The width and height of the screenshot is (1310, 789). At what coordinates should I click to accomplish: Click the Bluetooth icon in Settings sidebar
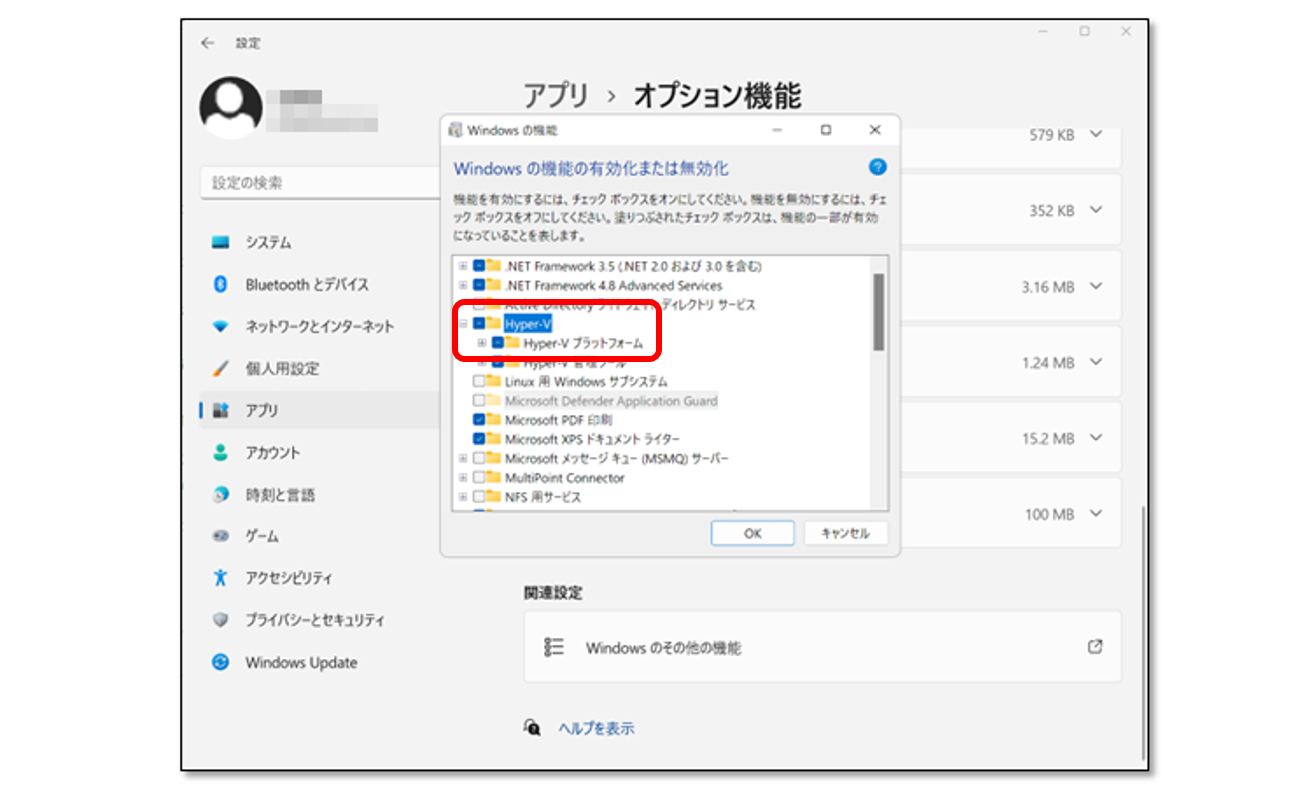click(221, 285)
